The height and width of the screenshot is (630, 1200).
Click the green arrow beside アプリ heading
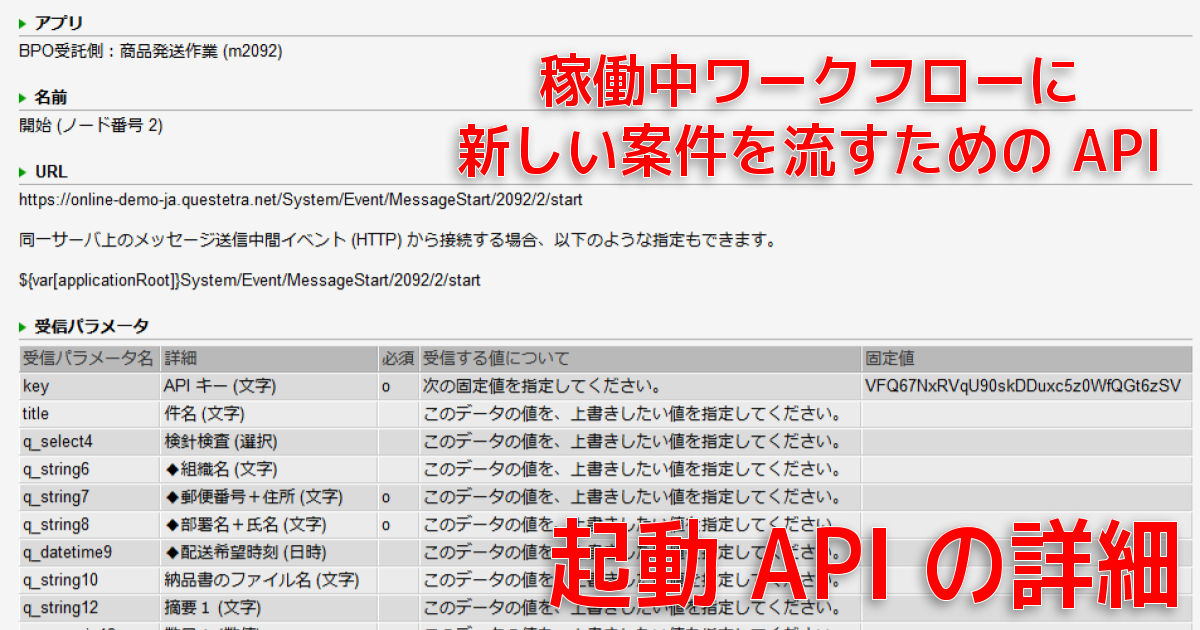click(x=23, y=23)
